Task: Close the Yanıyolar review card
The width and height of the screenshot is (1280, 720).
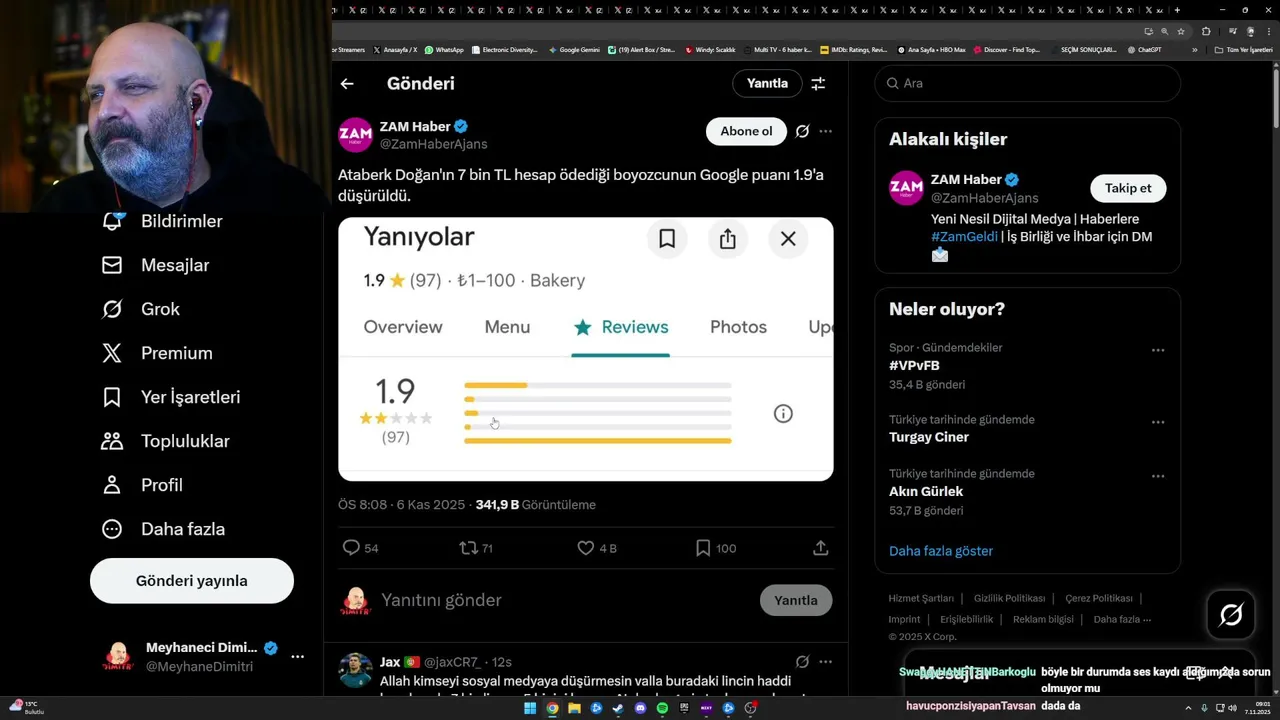Action: 788,238
